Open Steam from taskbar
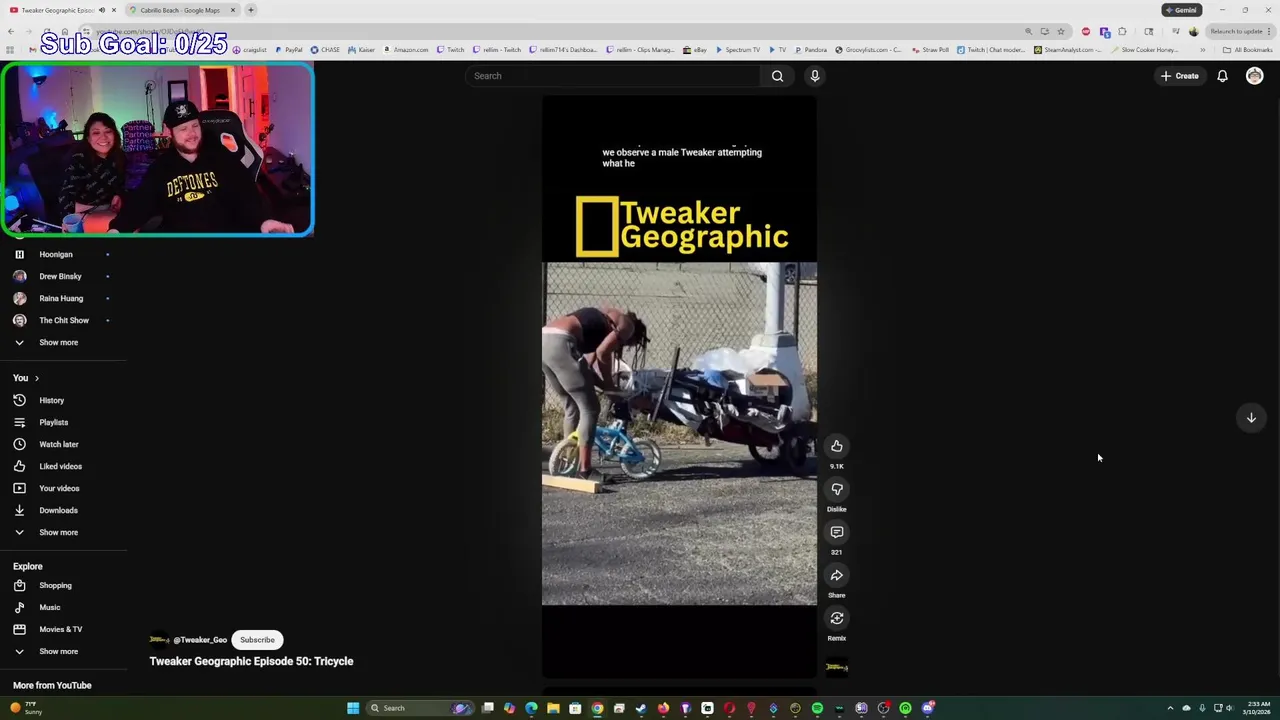 click(641, 708)
